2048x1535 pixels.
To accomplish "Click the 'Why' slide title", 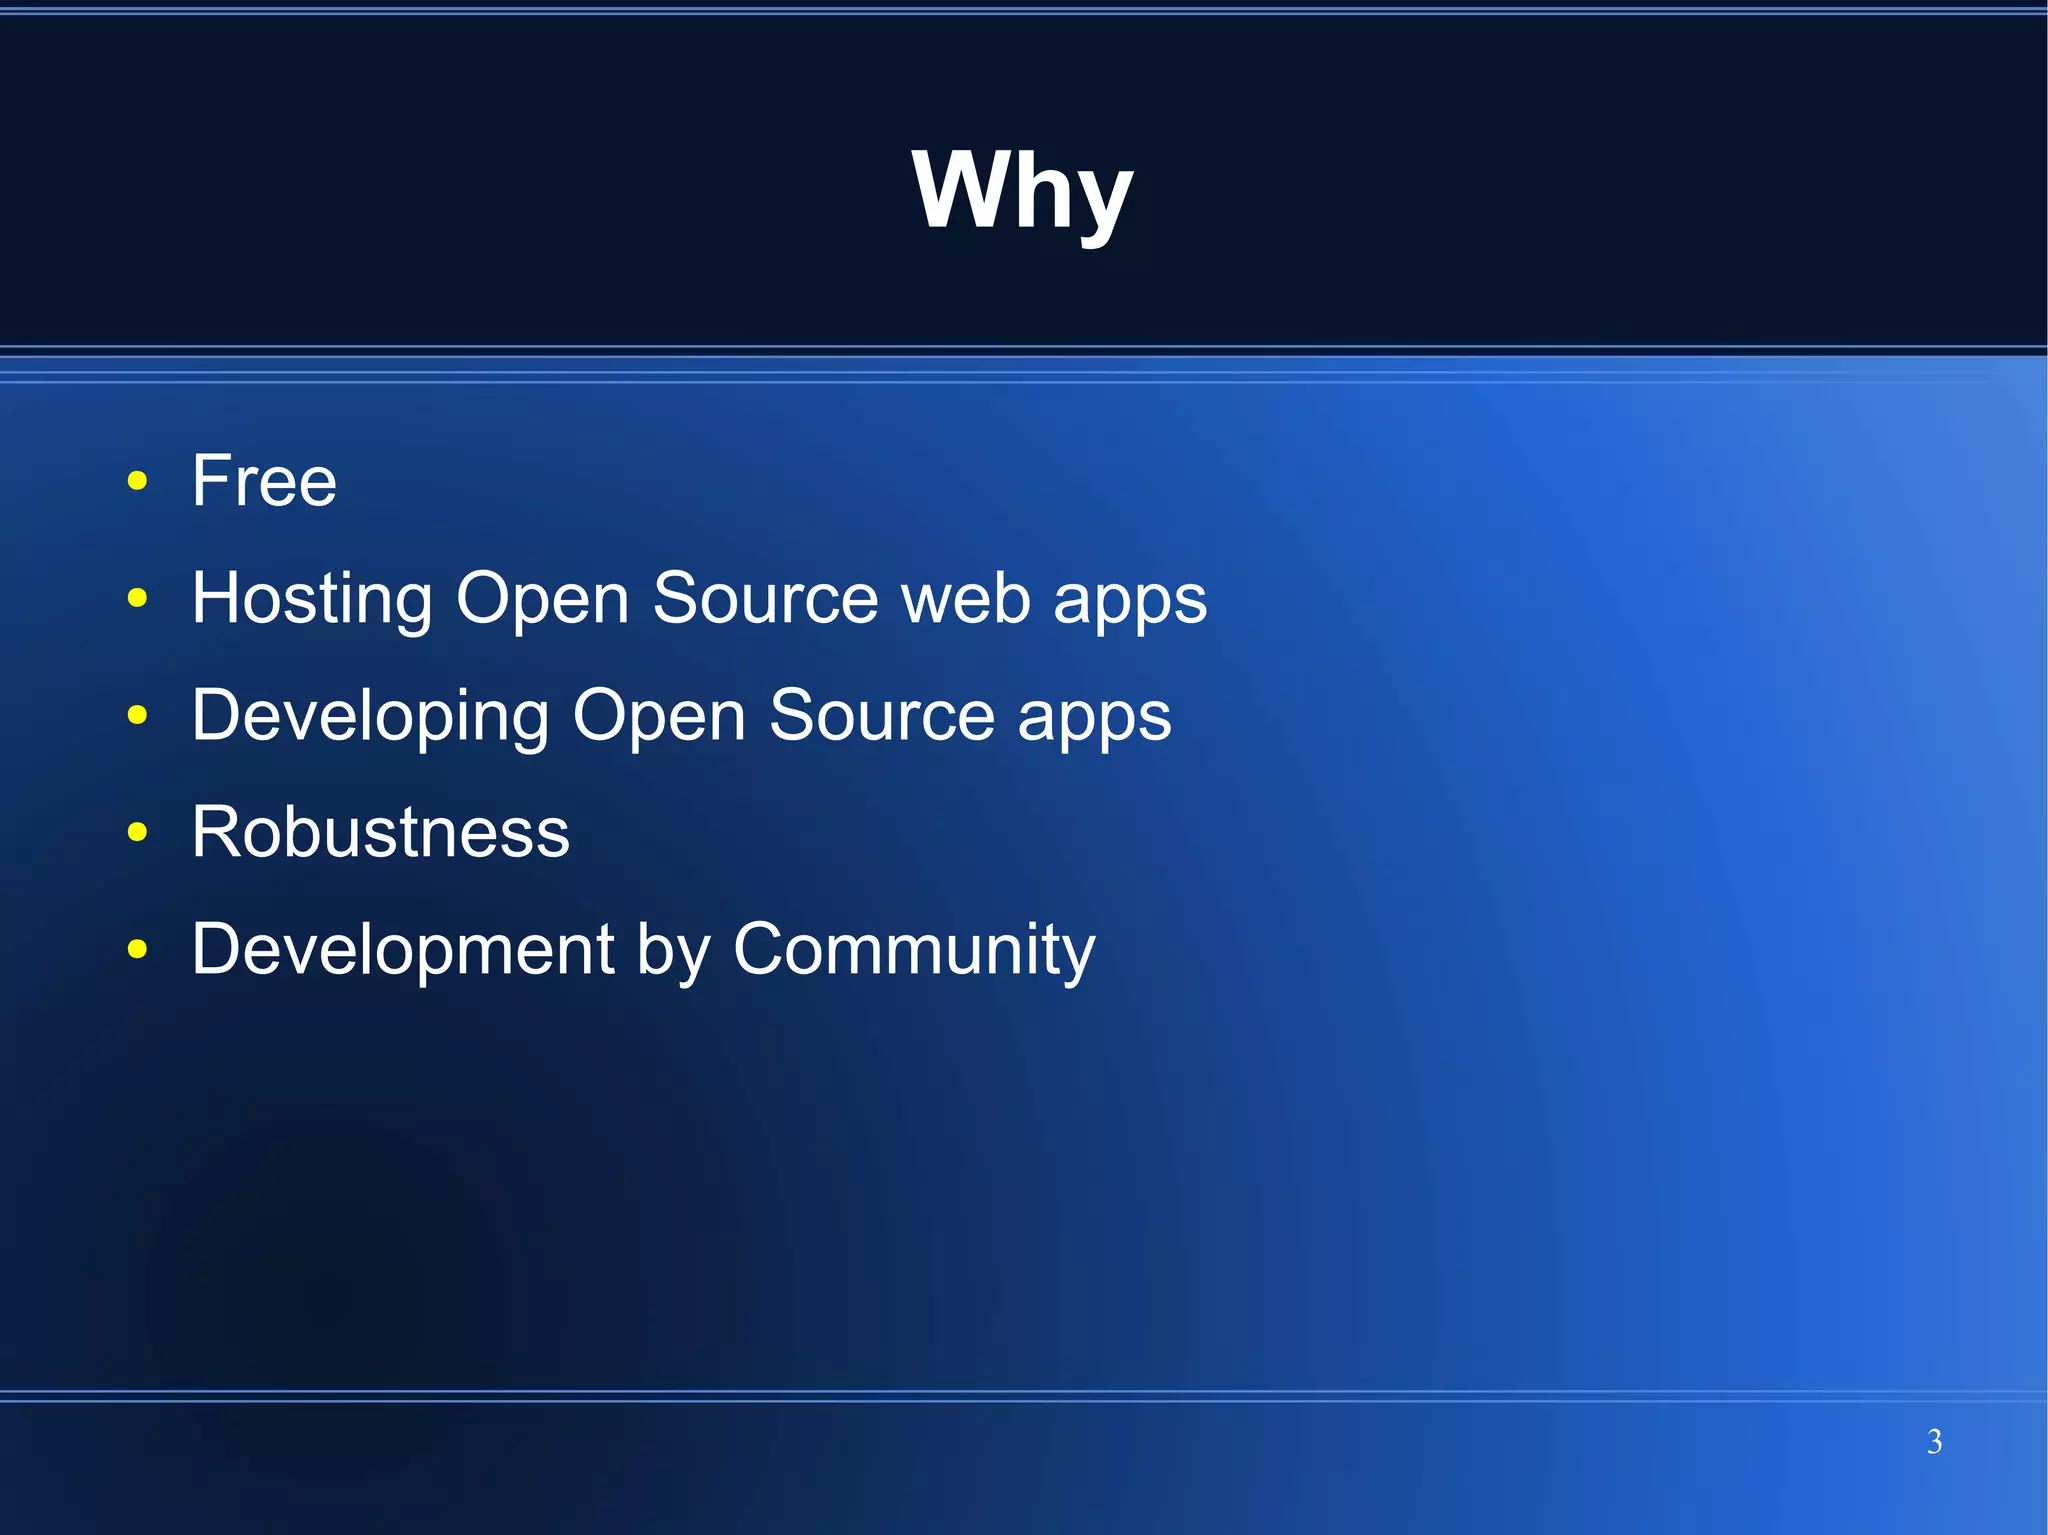I will 1022,190.
